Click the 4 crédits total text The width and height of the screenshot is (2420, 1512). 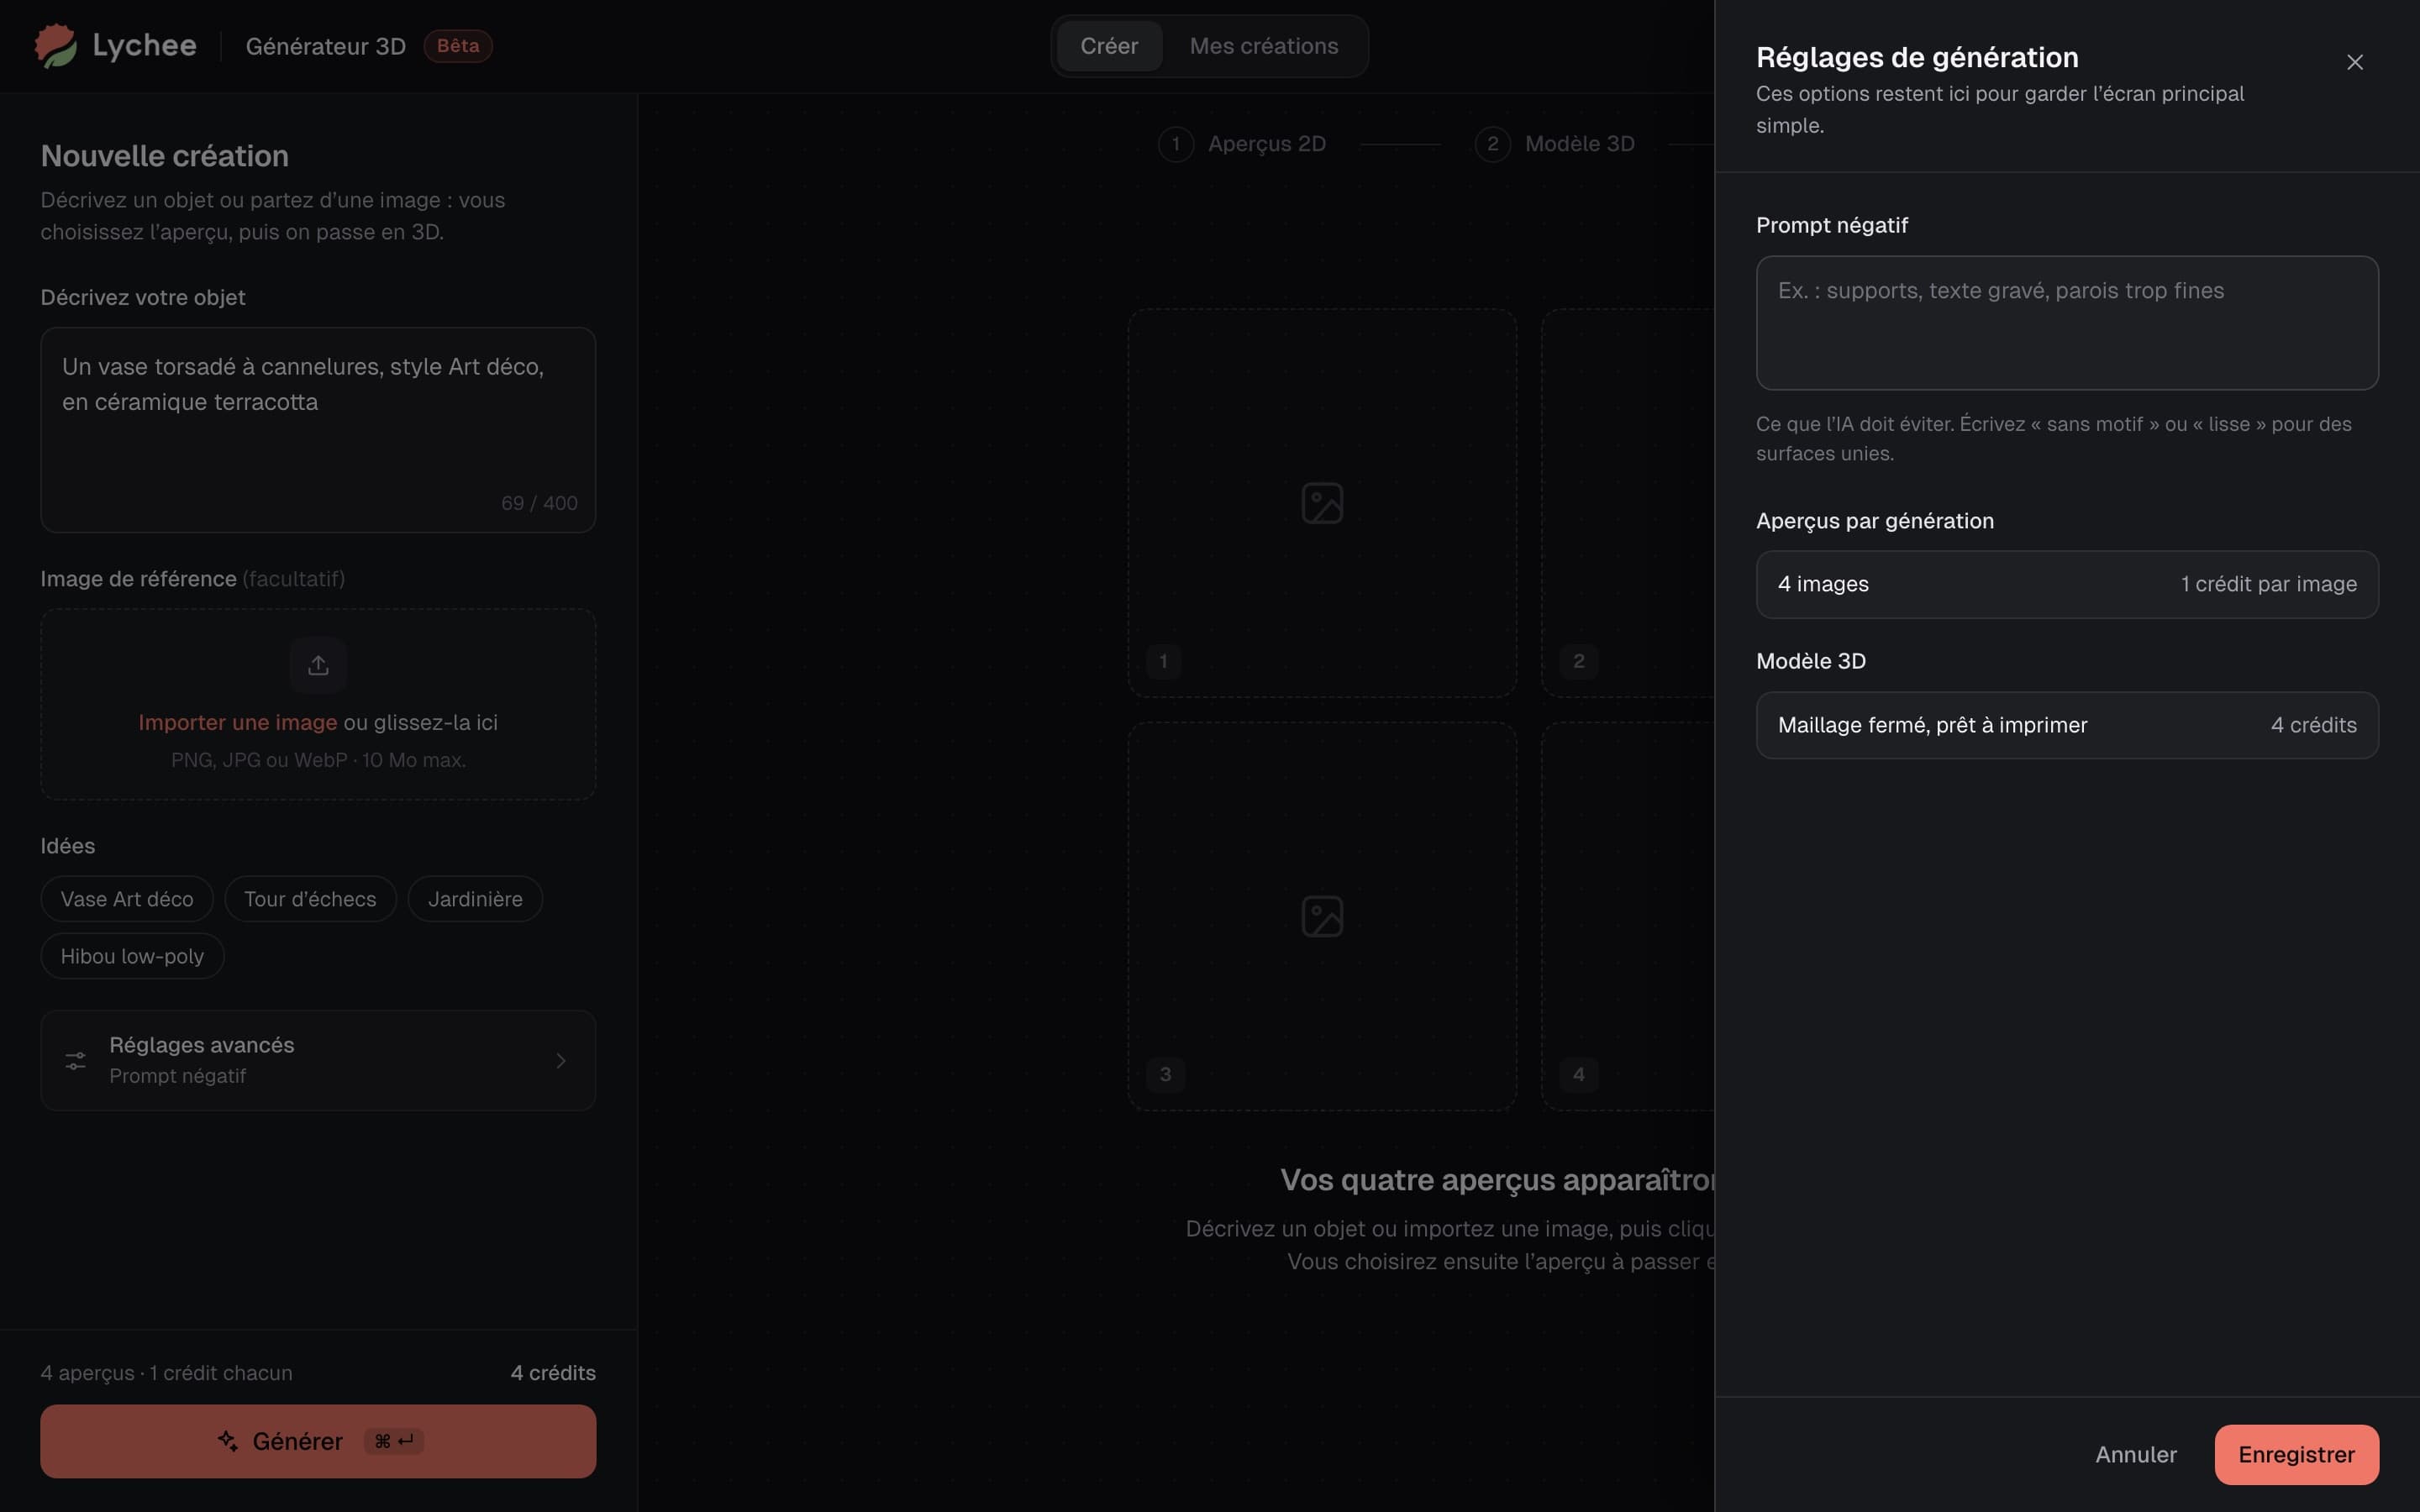[553, 1373]
